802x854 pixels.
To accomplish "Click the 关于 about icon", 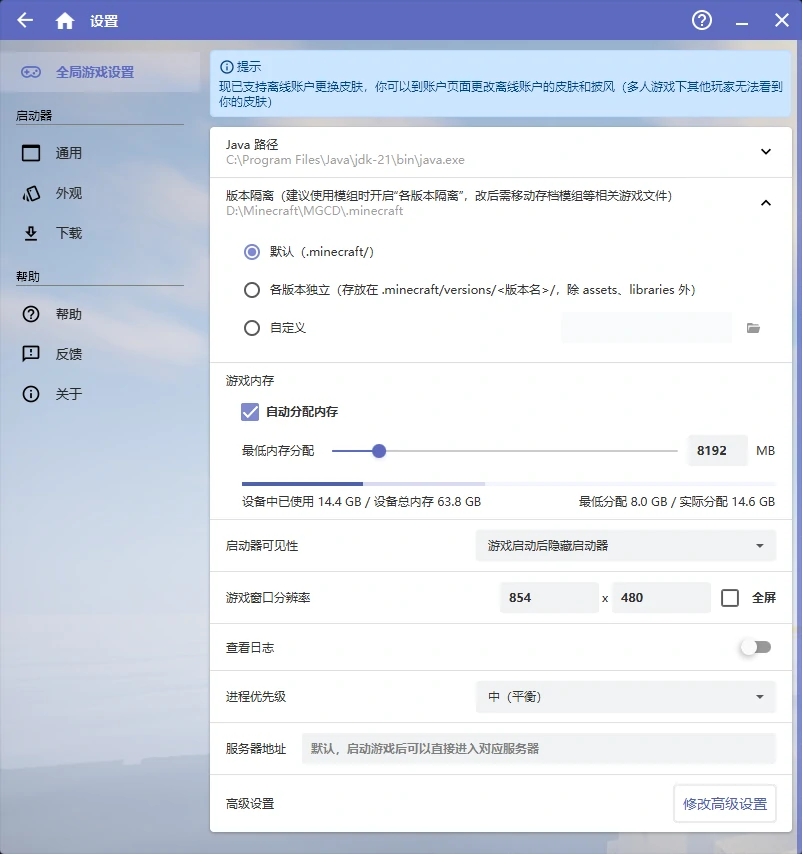I will pyautogui.click(x=30, y=393).
